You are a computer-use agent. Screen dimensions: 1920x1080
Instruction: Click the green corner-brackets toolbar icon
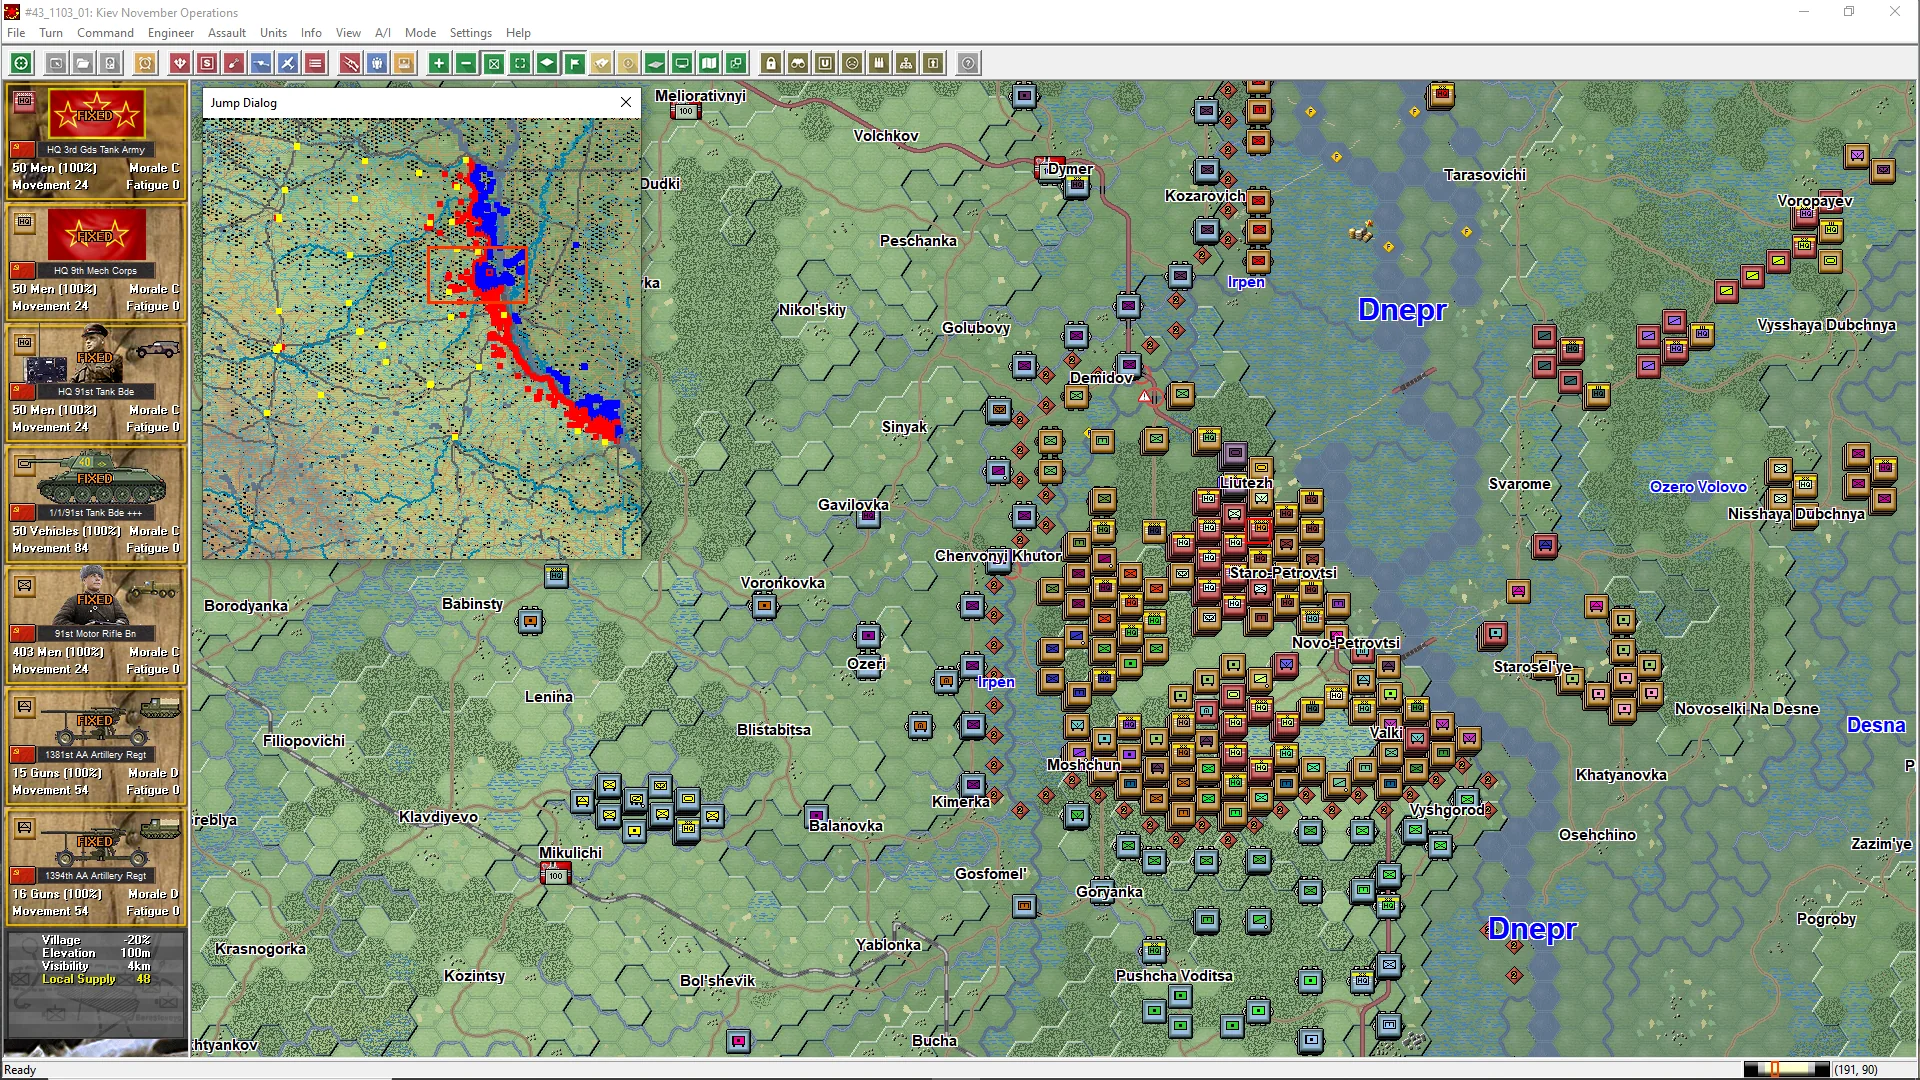[x=520, y=63]
